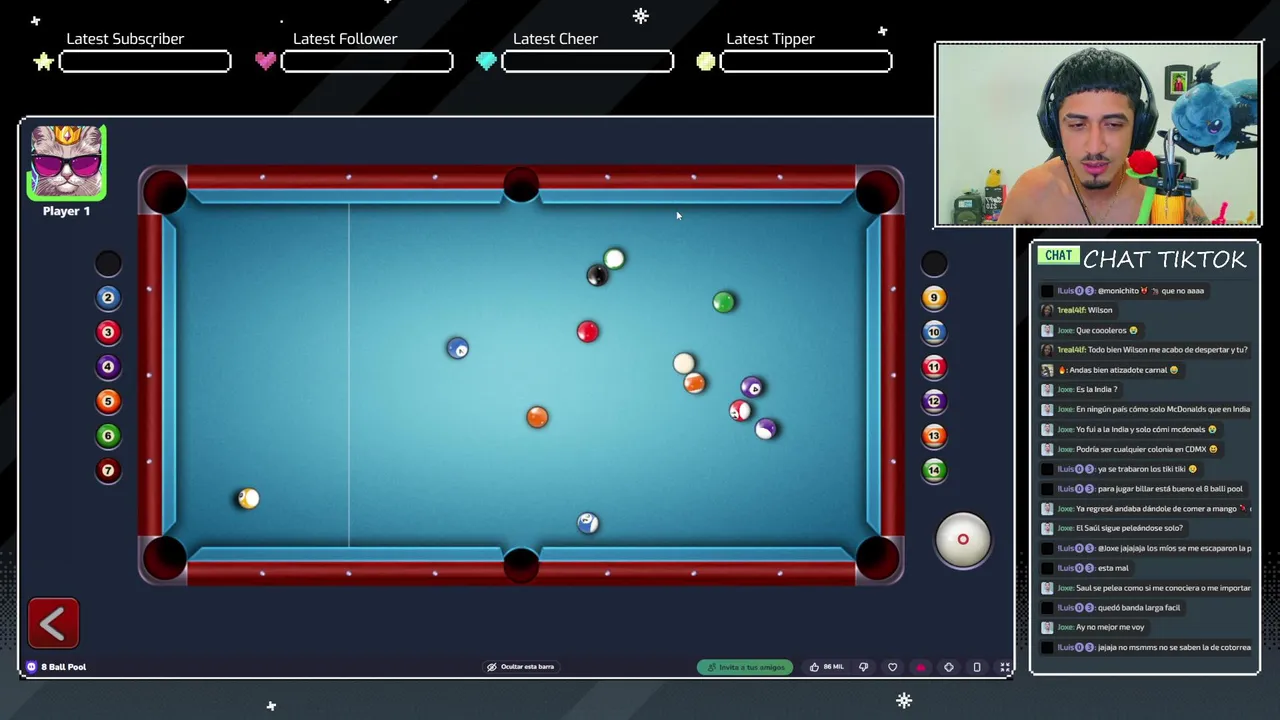Click ball 10 in the stripes rack
The height and width of the screenshot is (720, 1280).
pyautogui.click(x=934, y=332)
